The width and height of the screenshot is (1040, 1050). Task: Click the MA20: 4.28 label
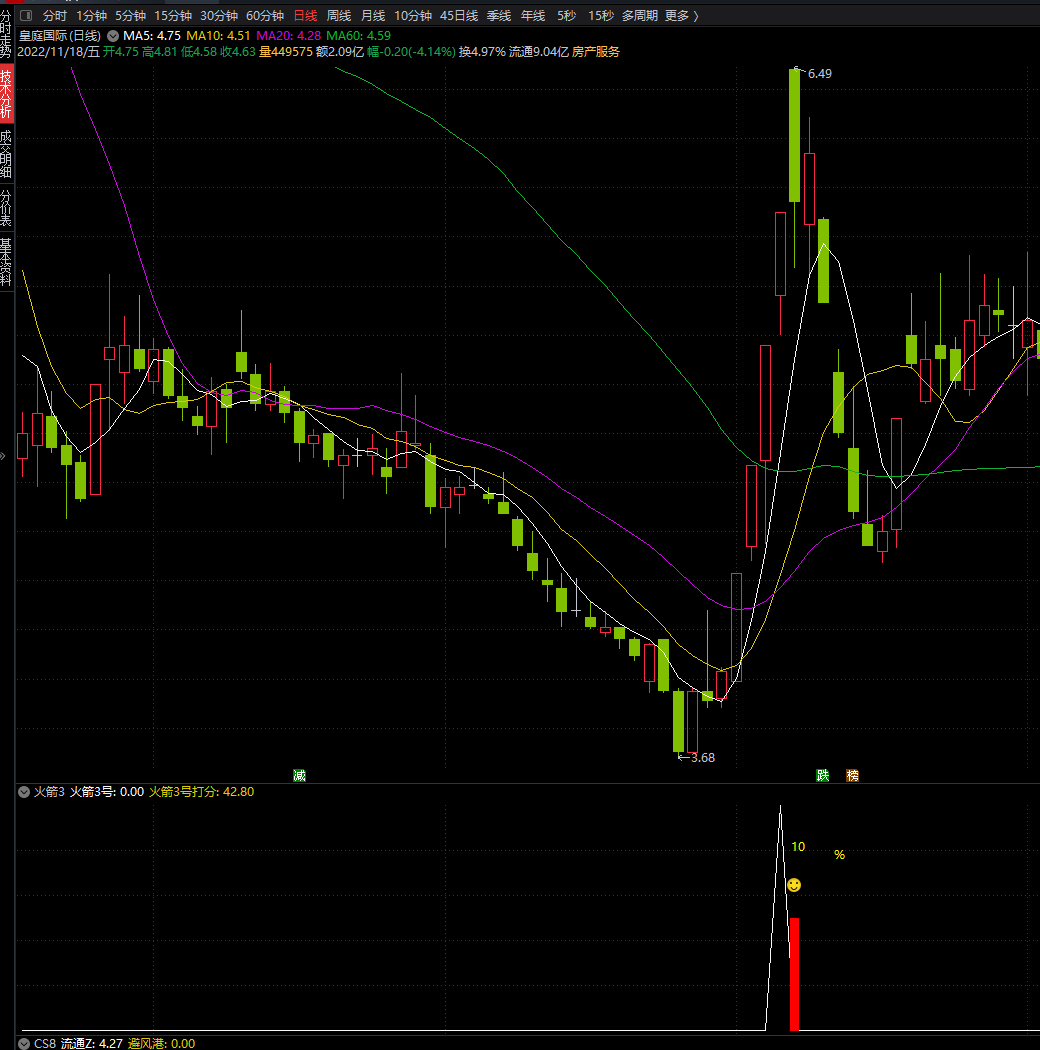289,36
